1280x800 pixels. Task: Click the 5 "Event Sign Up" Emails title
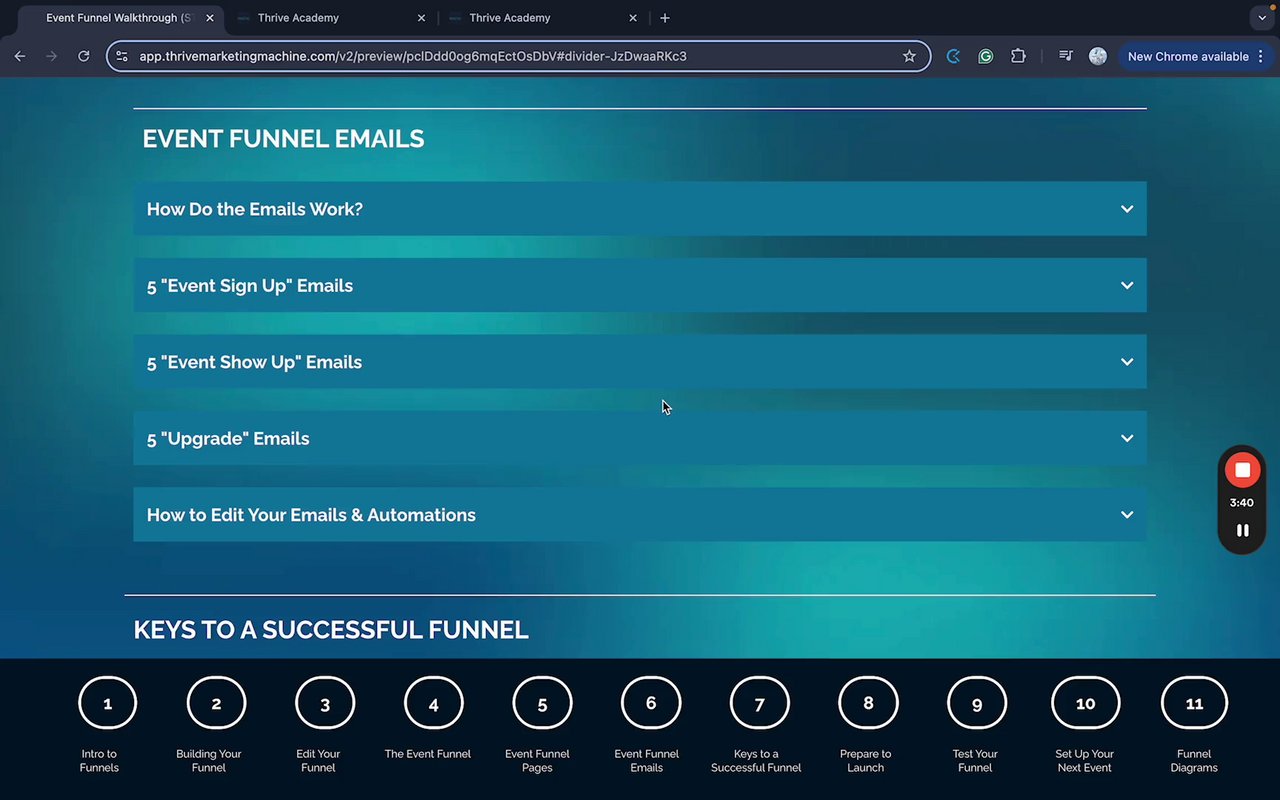coord(250,286)
